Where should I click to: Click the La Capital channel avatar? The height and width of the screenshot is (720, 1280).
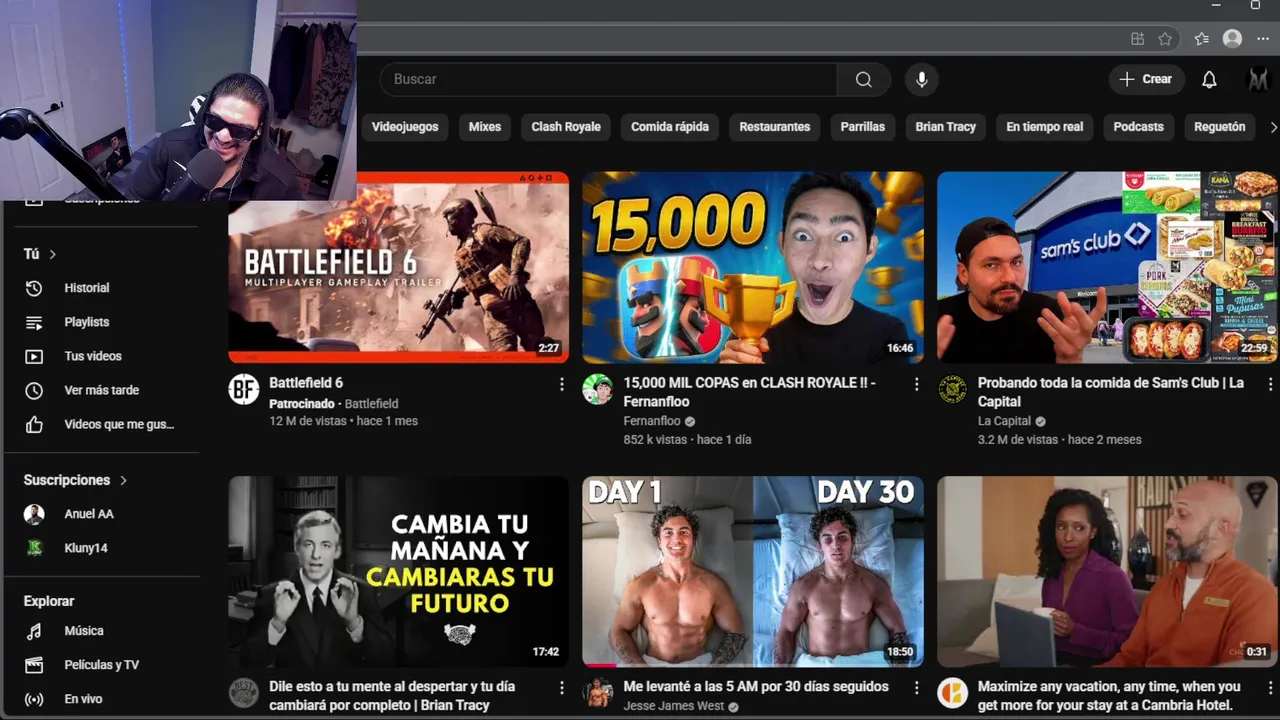coord(952,389)
